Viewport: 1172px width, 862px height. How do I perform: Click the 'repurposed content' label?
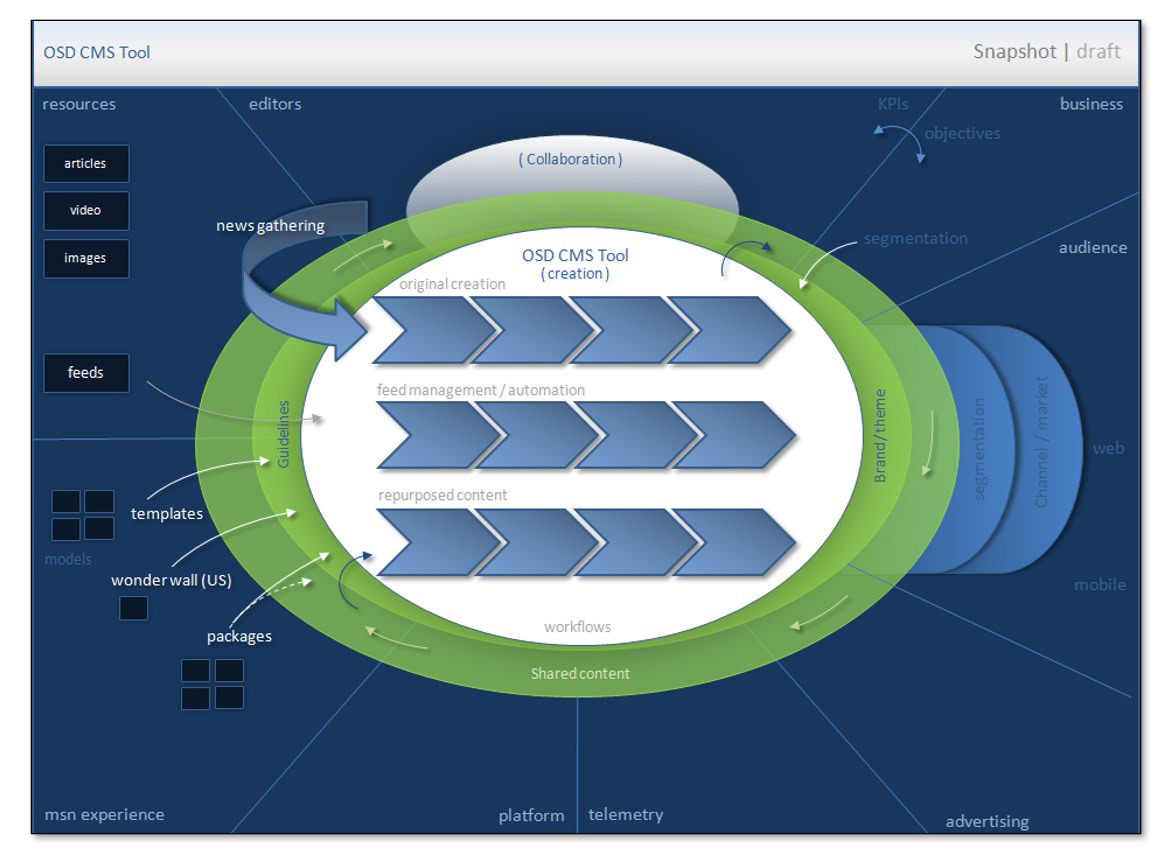pyautogui.click(x=442, y=495)
